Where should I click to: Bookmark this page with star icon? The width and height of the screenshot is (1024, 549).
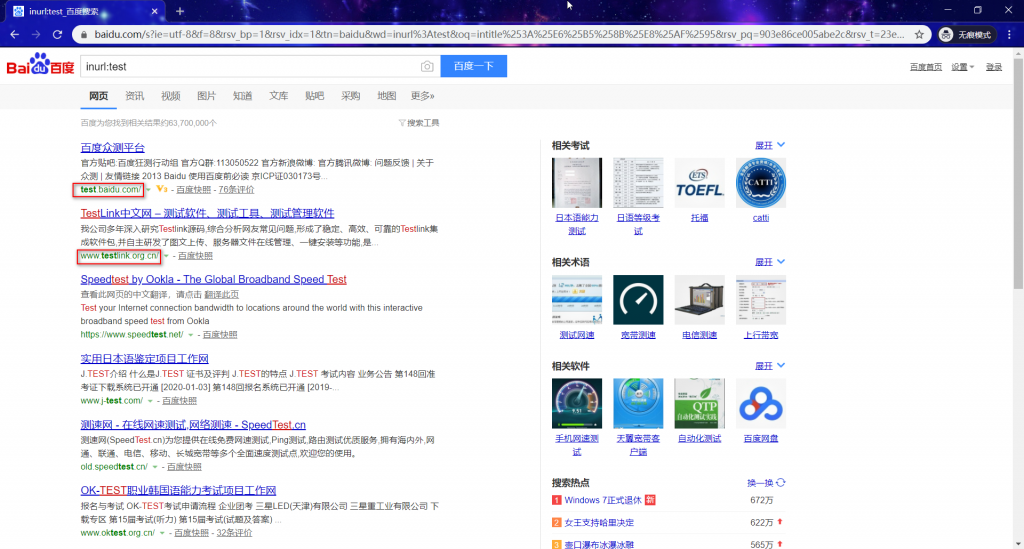point(920,35)
